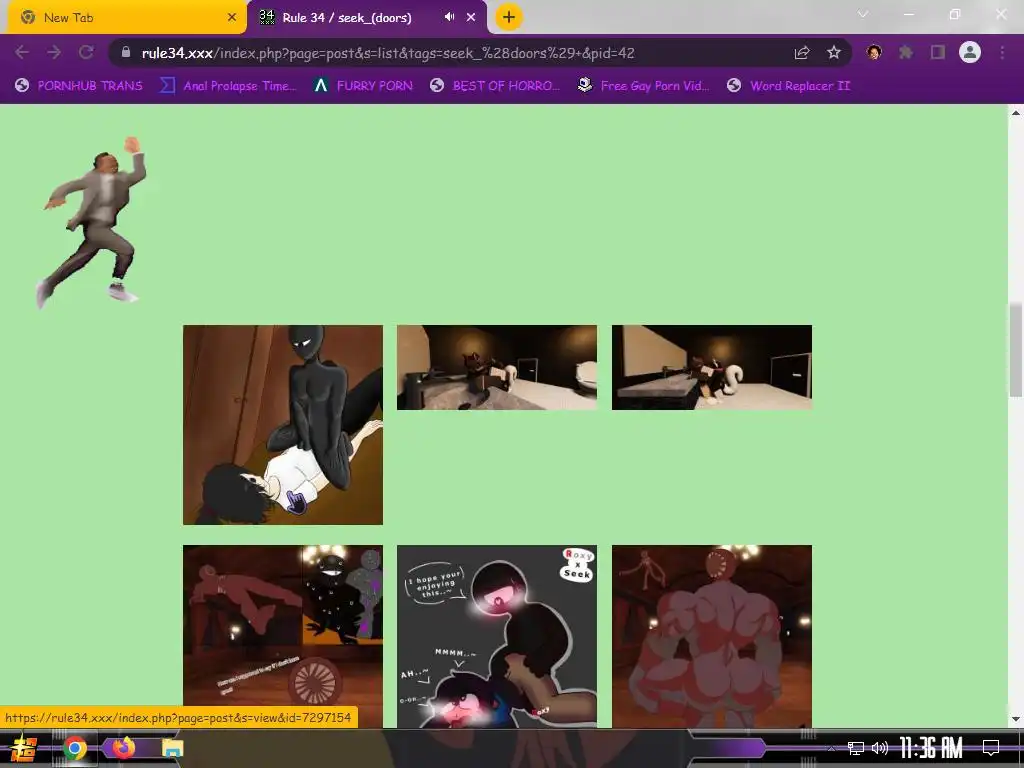Open the FURRY PORN bookmark
The height and width of the screenshot is (768, 1024).
tap(363, 86)
